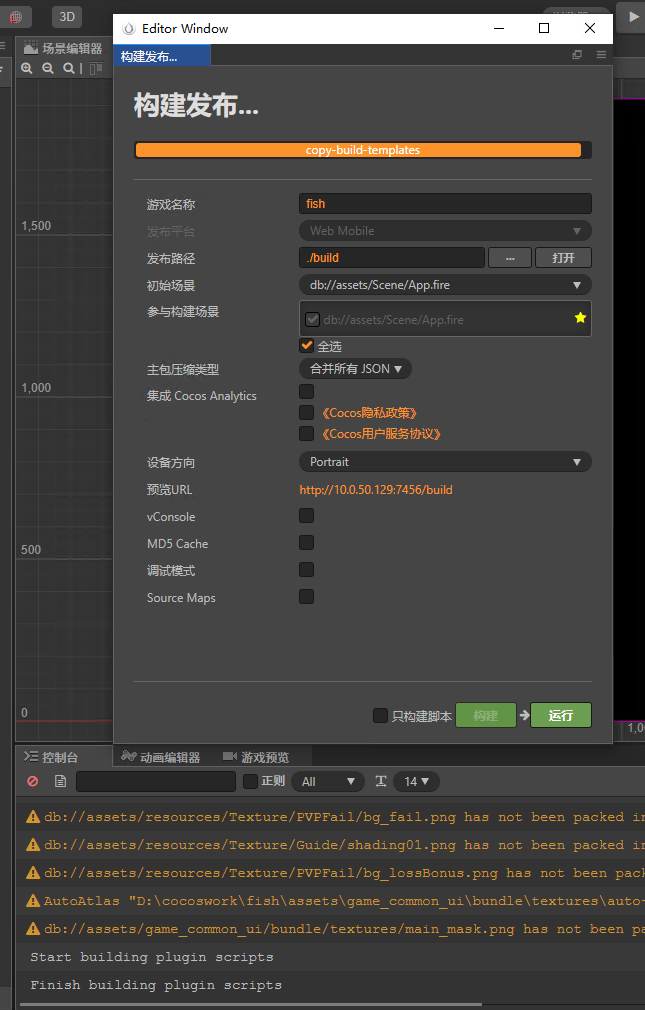Click the copy-build-templates progress bar
This screenshot has width=645, height=1010.
(x=363, y=150)
